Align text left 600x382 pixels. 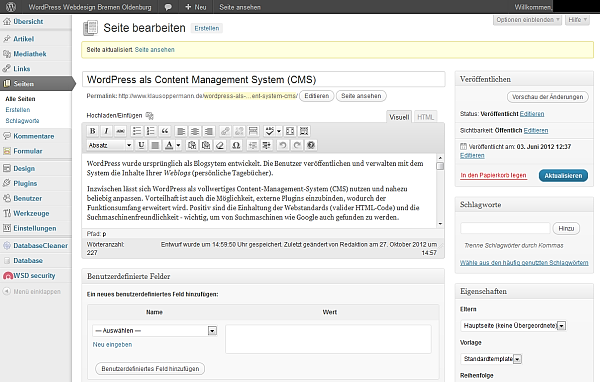(181, 131)
